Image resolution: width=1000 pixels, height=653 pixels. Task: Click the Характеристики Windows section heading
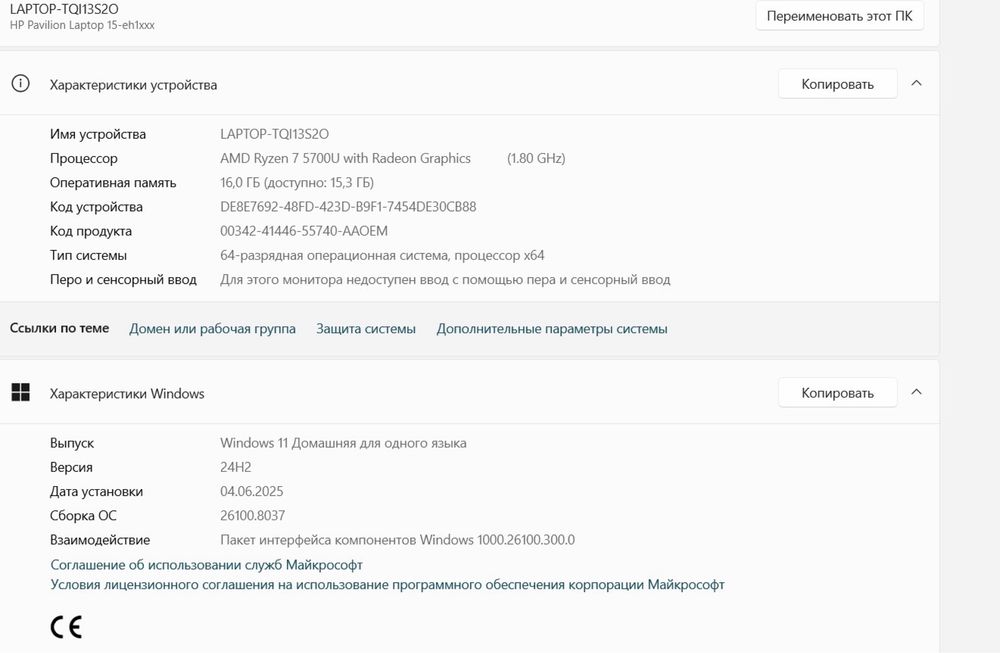point(127,393)
